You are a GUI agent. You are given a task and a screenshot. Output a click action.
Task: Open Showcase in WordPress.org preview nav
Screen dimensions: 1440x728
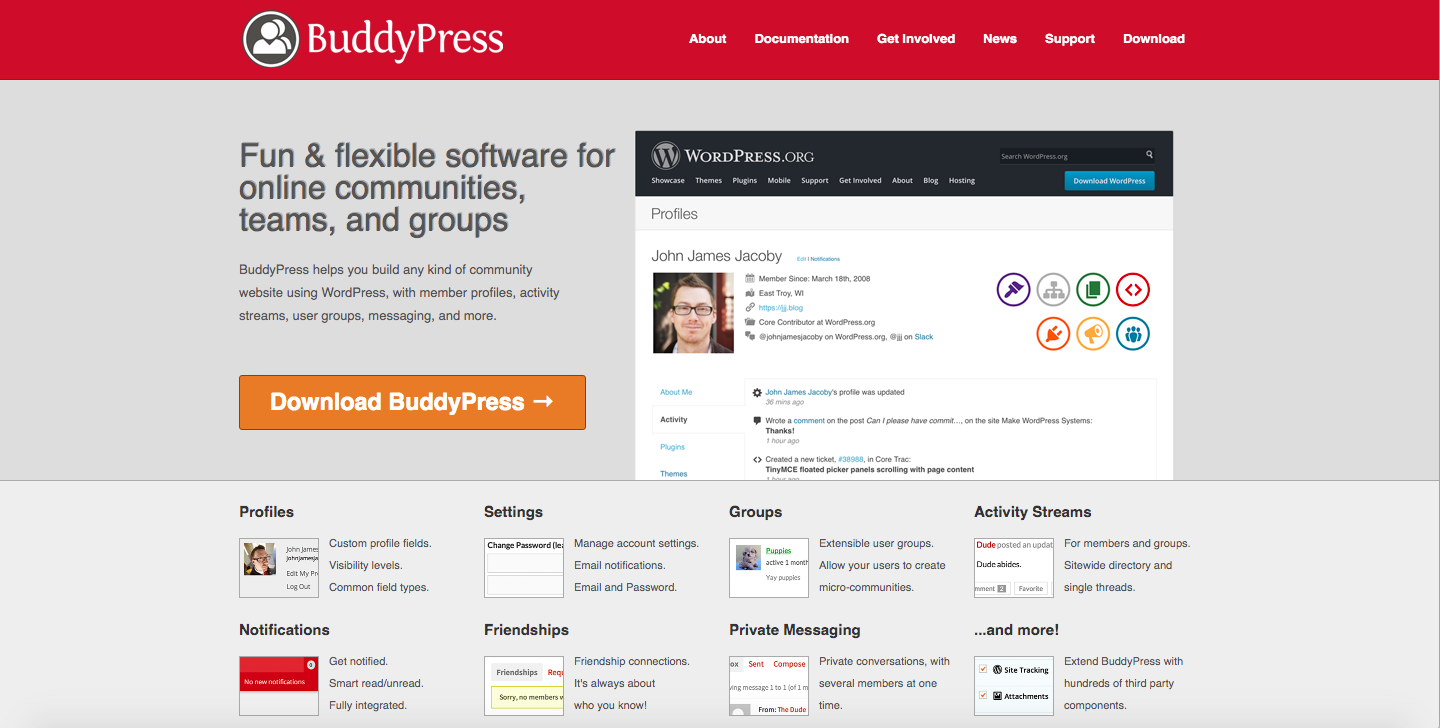668,181
